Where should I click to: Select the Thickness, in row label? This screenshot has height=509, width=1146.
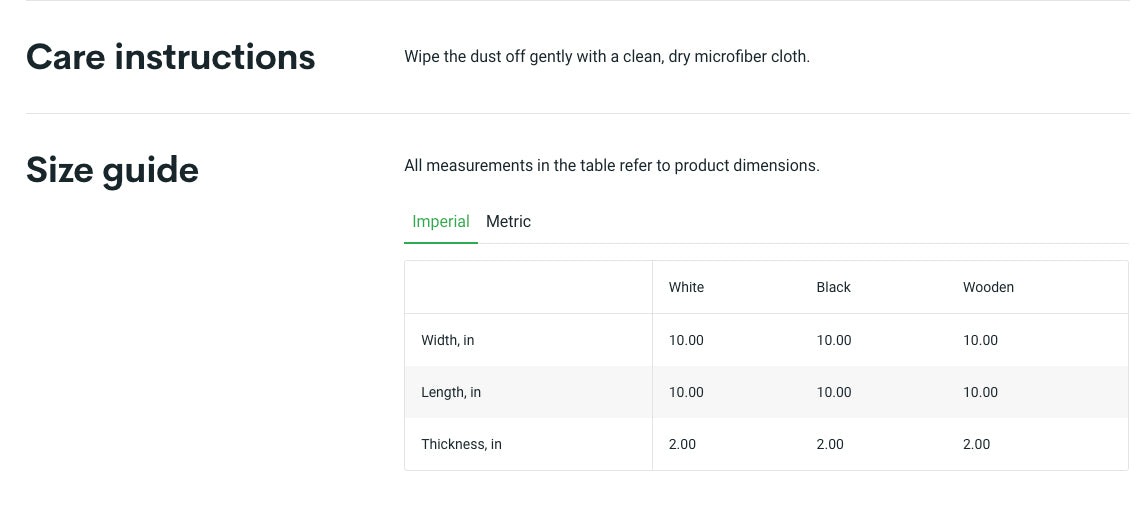[x=461, y=444]
